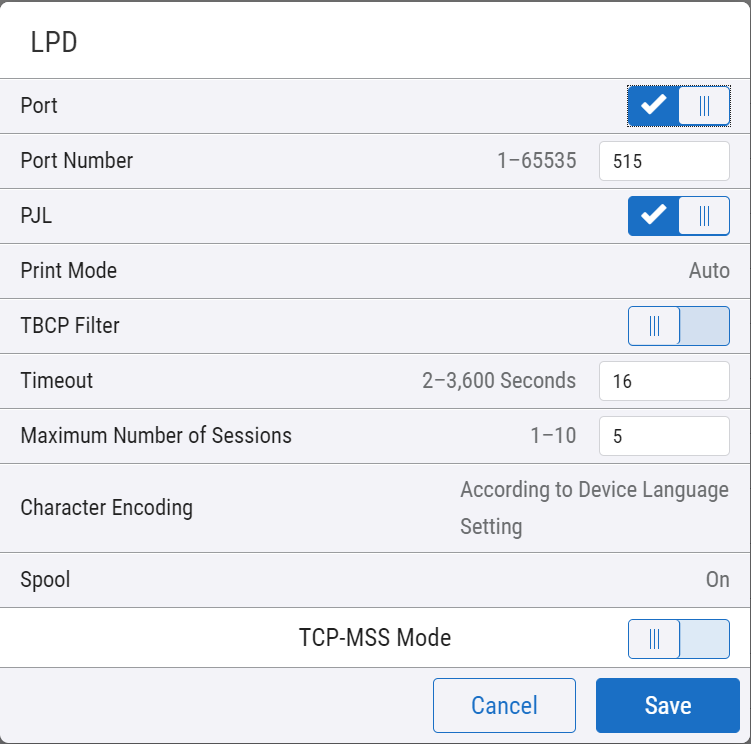Click the Cancel button
Image resolution: width=751 pixels, height=744 pixels.
click(504, 705)
